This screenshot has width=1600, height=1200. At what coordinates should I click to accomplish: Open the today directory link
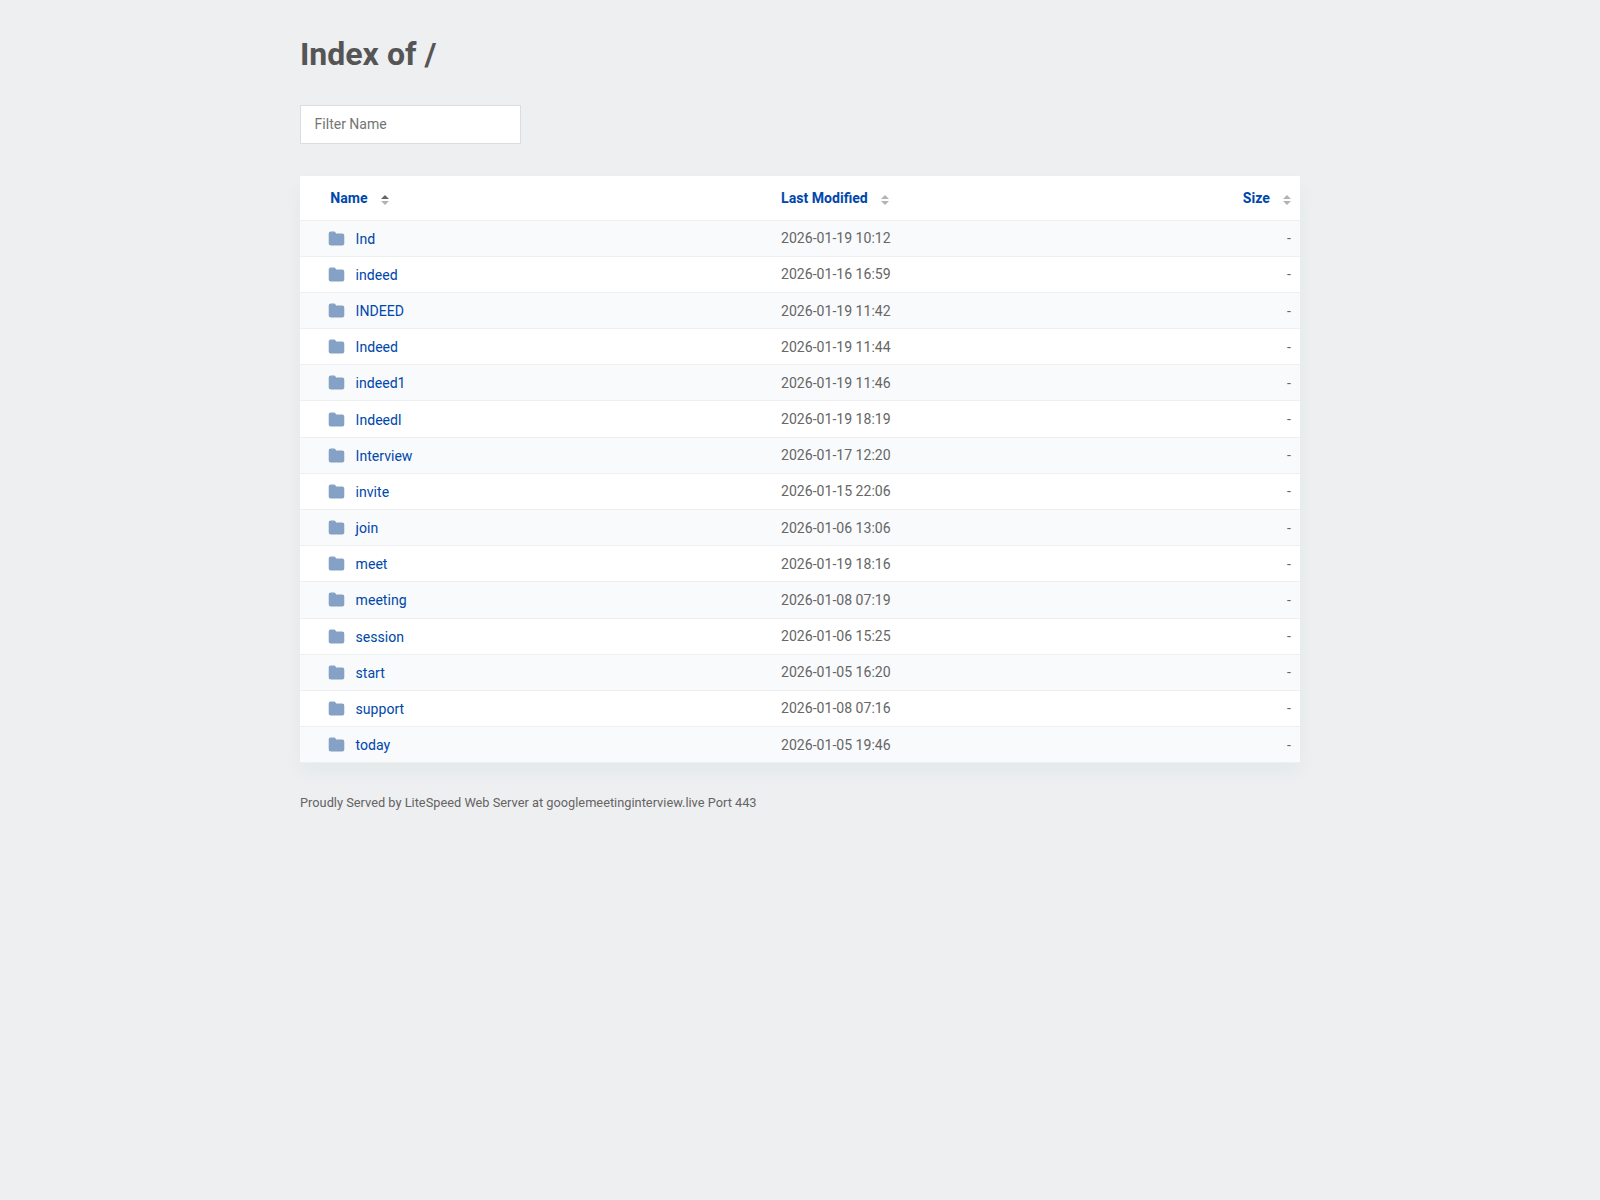[x=373, y=745]
